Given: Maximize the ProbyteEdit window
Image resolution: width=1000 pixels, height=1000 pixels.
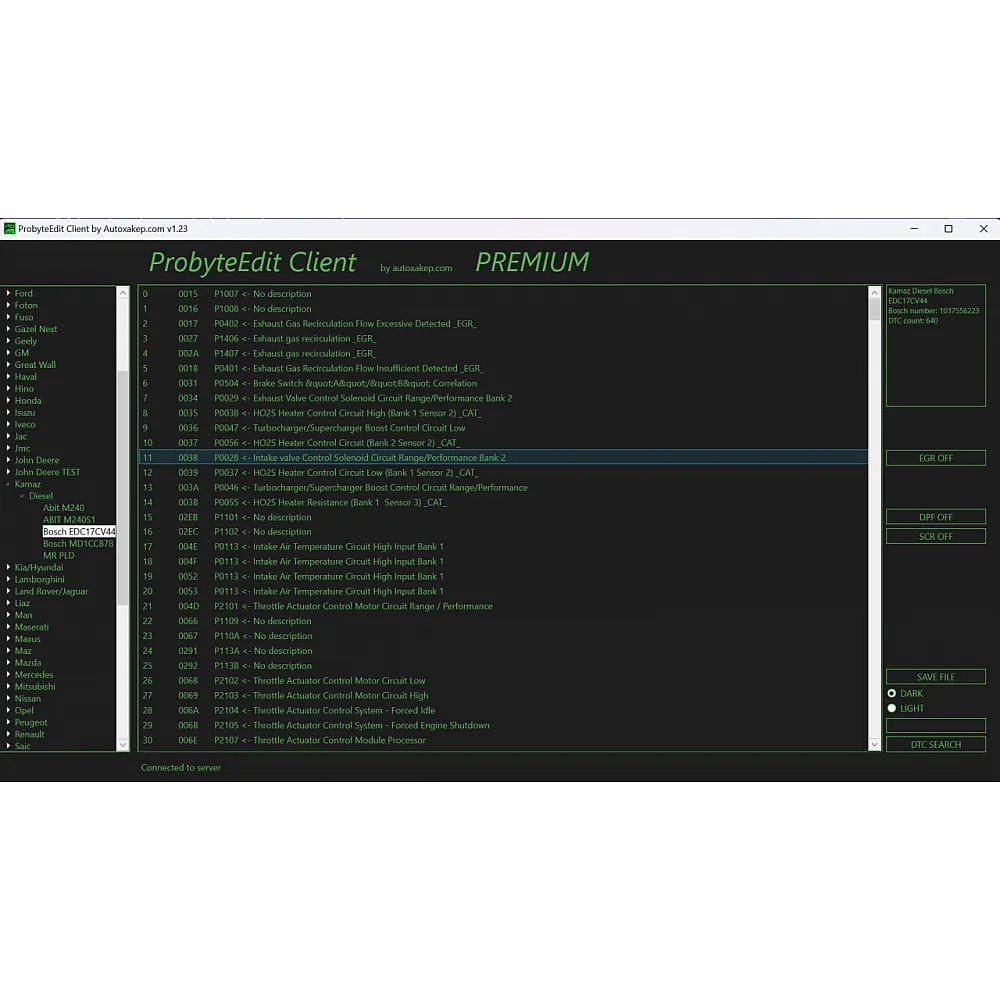Looking at the screenshot, I should click(948, 229).
